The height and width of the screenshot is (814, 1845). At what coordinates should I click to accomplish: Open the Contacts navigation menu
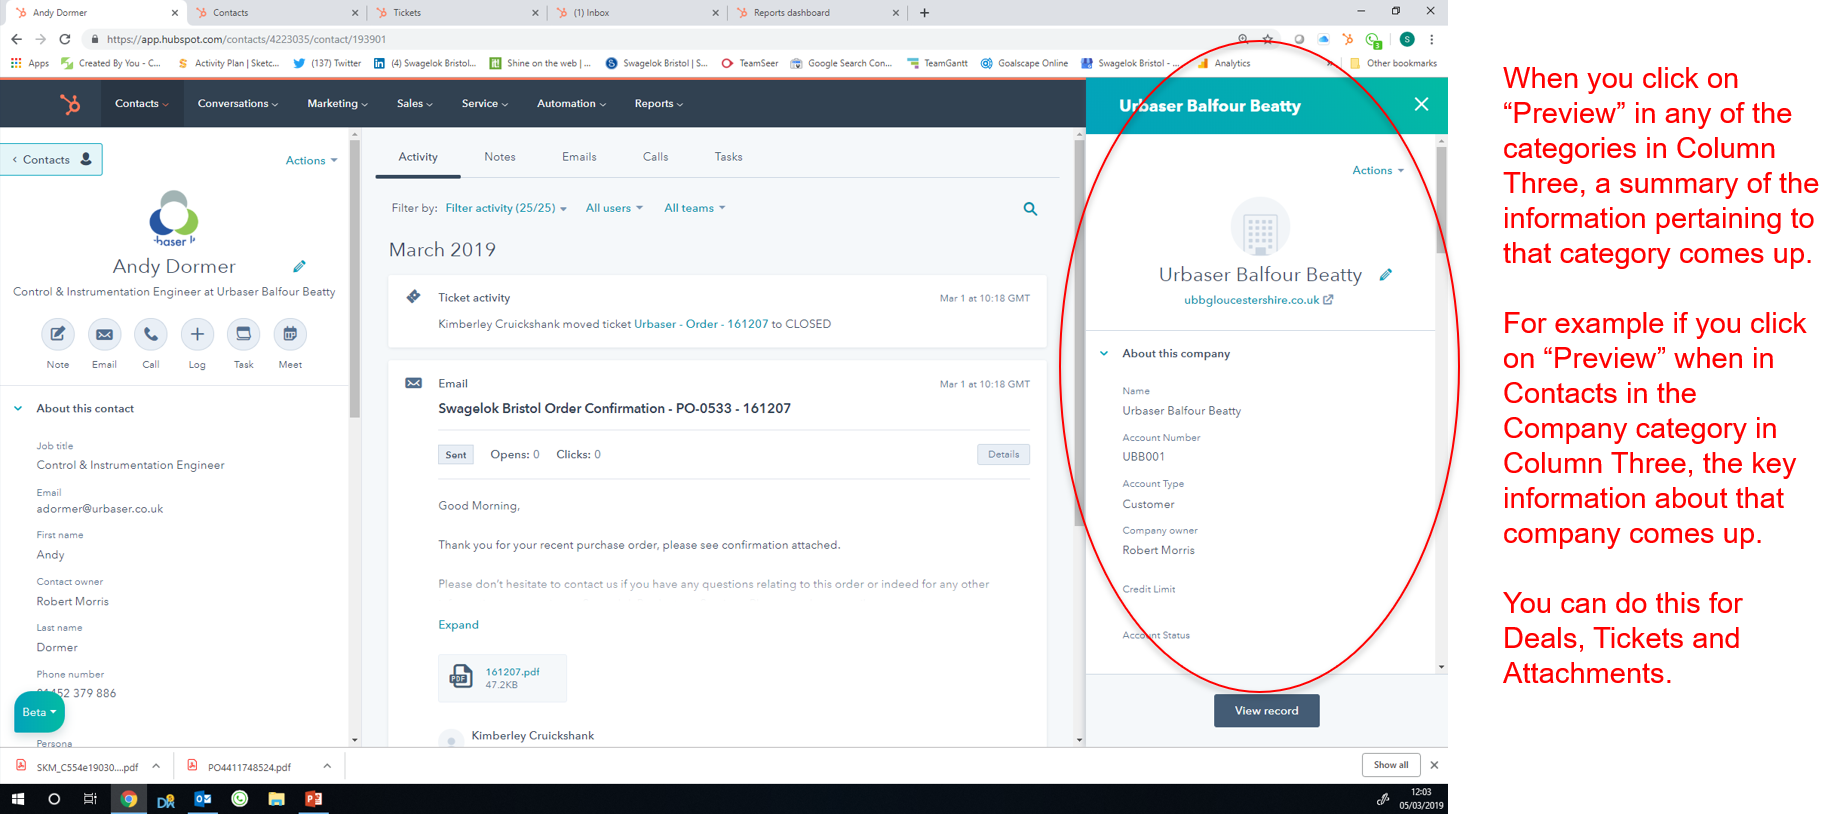click(x=141, y=104)
